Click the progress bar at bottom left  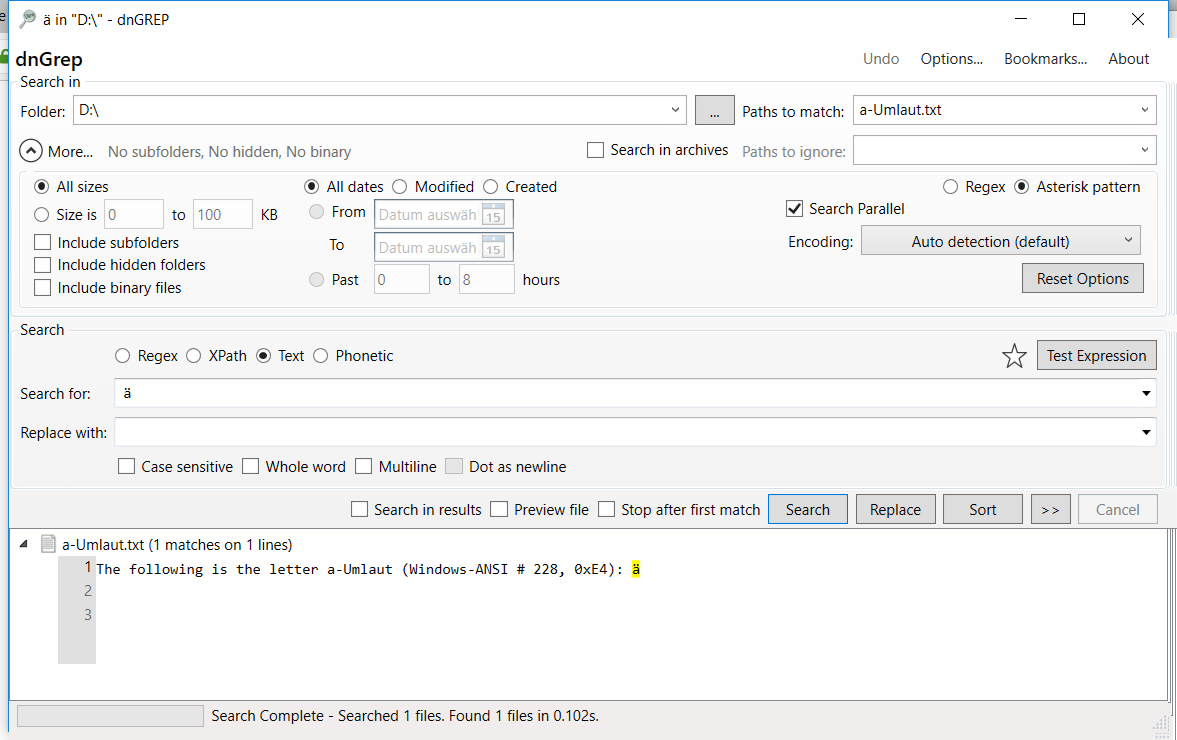pyautogui.click(x=109, y=715)
